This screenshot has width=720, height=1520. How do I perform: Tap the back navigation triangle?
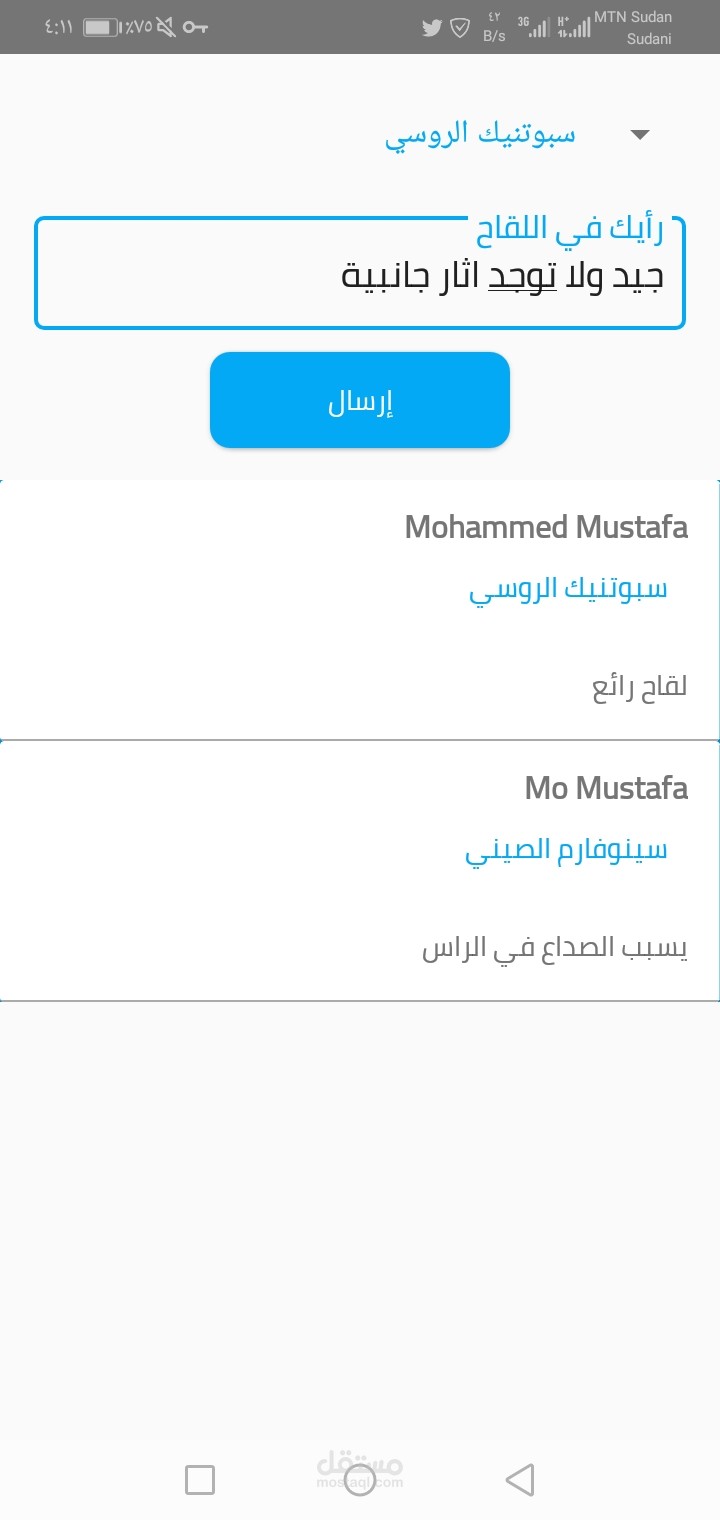(x=520, y=1479)
